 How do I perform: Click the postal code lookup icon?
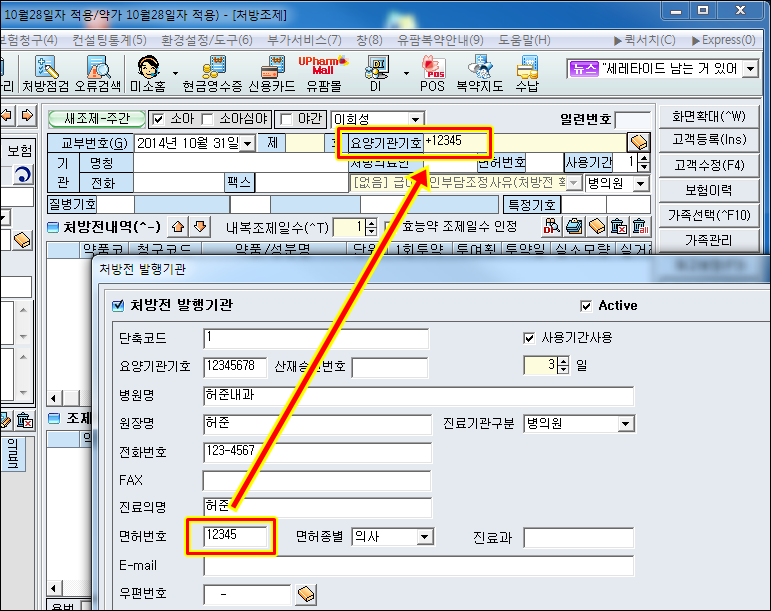306,595
